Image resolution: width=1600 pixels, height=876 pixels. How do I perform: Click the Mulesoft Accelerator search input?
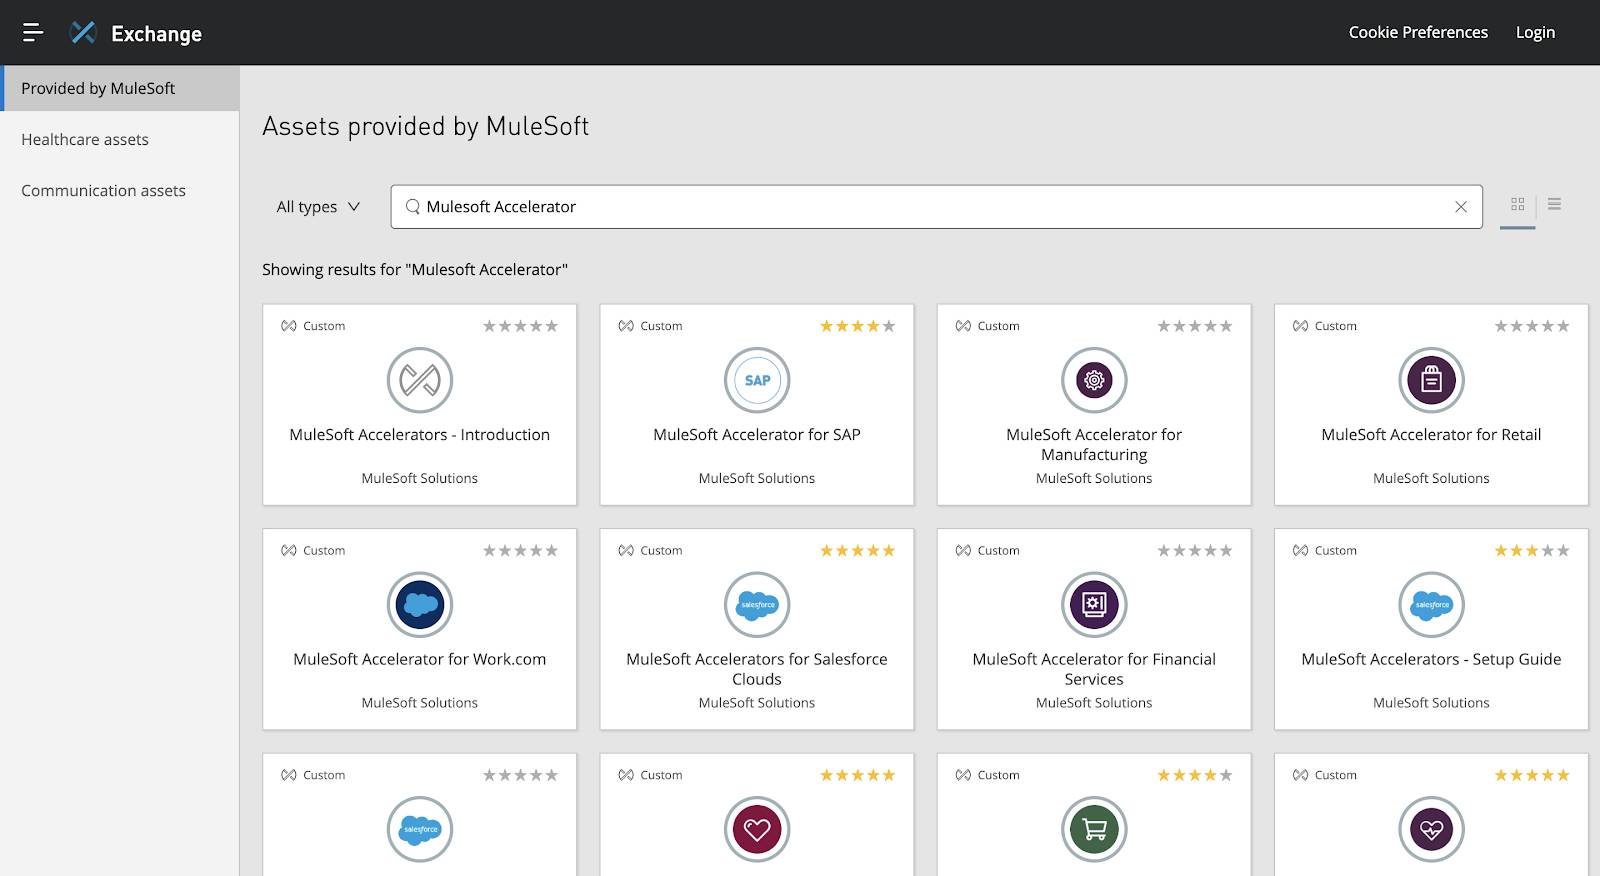(x=936, y=207)
